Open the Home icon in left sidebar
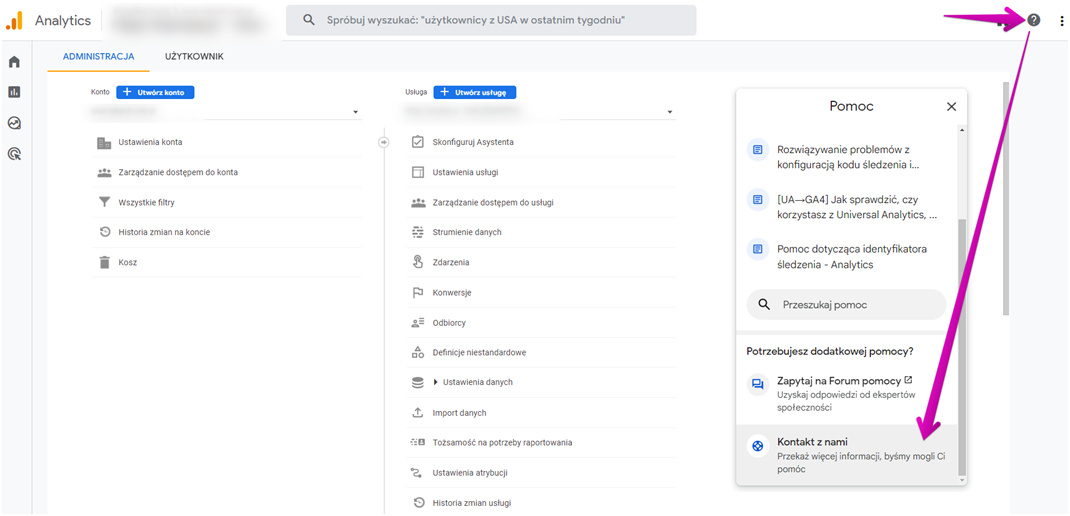Screen dimensions: 1070x516 click(x=14, y=62)
